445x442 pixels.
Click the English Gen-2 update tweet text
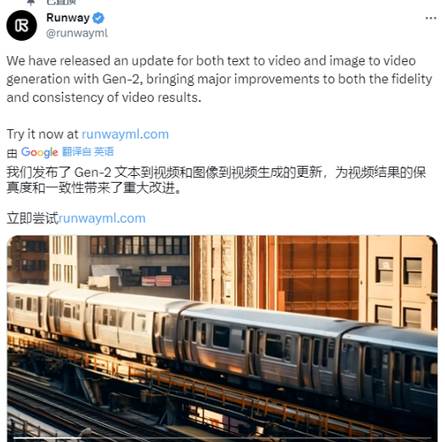pos(219,79)
